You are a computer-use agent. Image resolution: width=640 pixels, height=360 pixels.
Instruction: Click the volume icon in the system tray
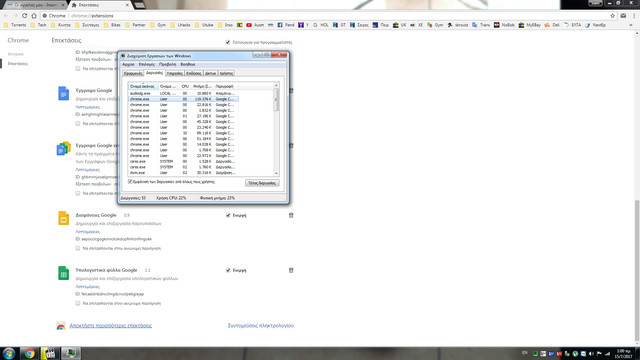(x=591, y=353)
